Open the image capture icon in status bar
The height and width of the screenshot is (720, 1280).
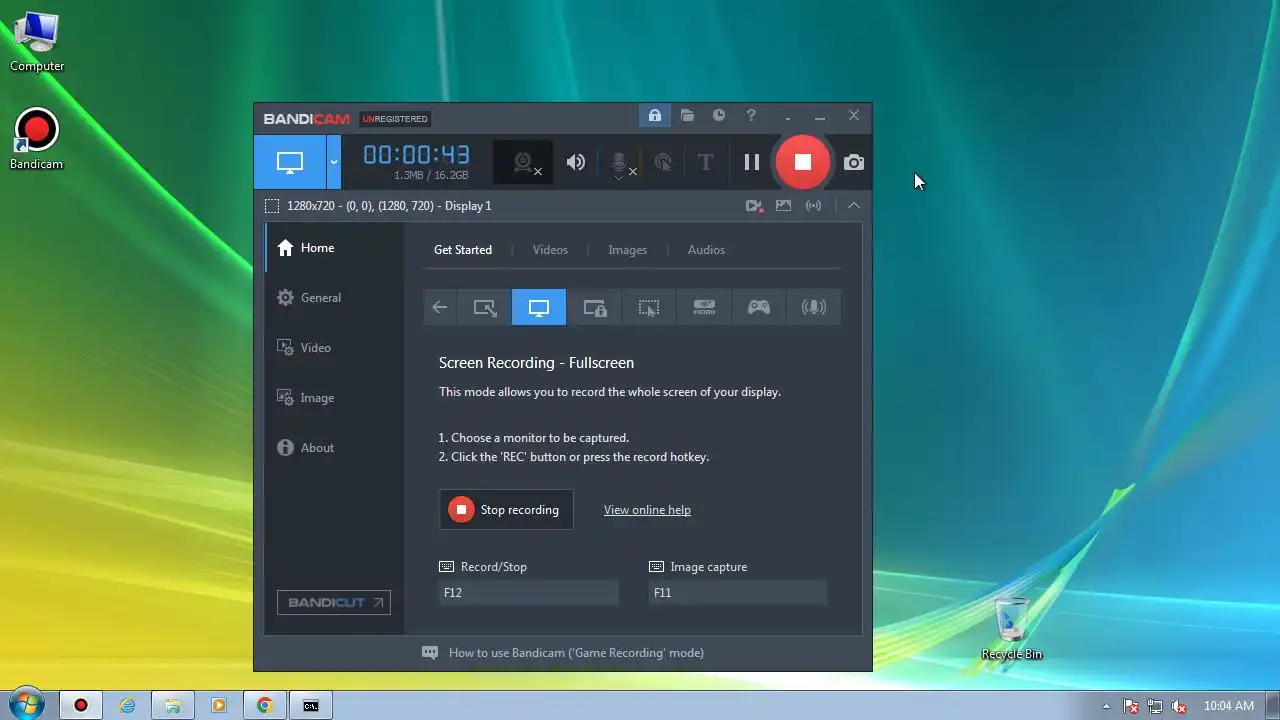coord(784,206)
